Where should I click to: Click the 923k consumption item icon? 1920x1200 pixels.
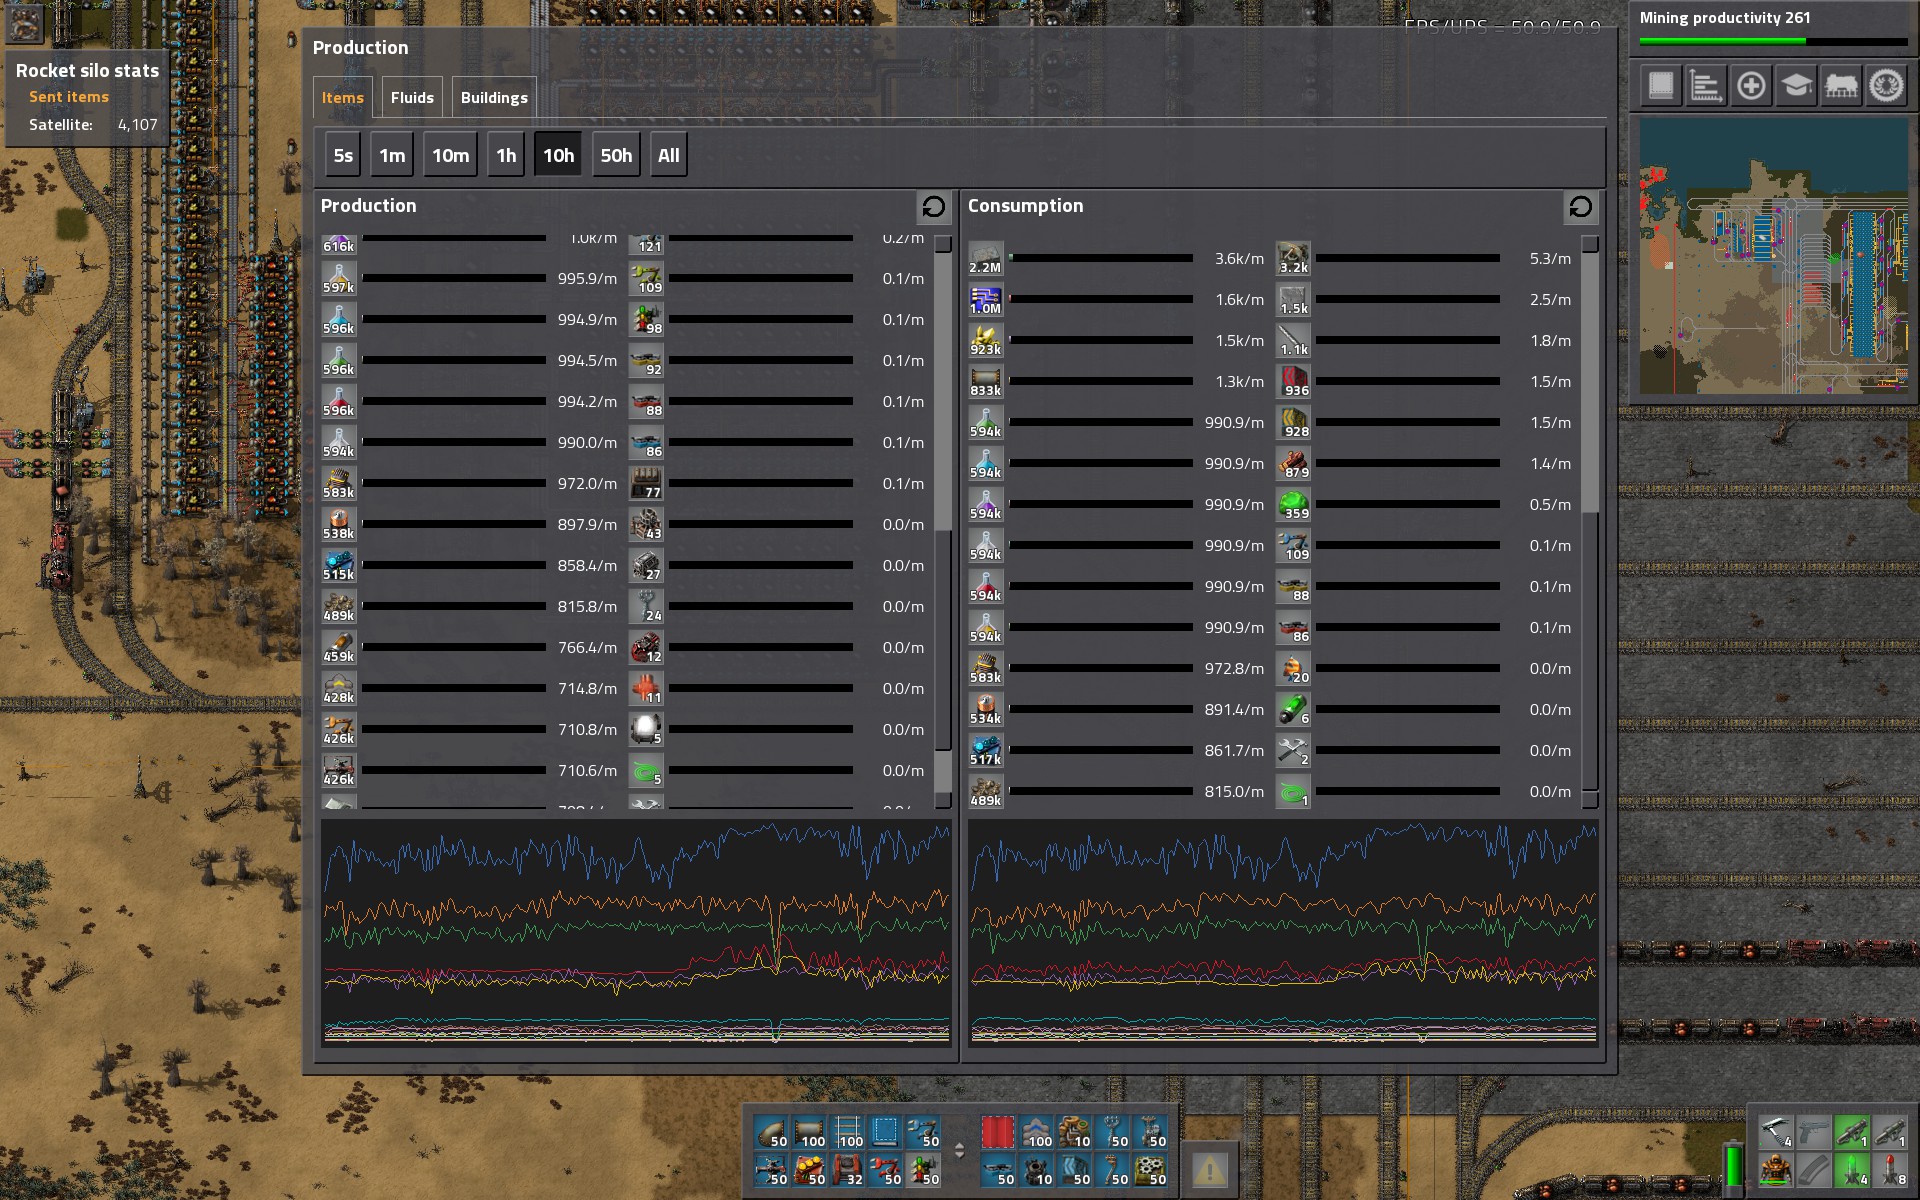click(x=985, y=340)
